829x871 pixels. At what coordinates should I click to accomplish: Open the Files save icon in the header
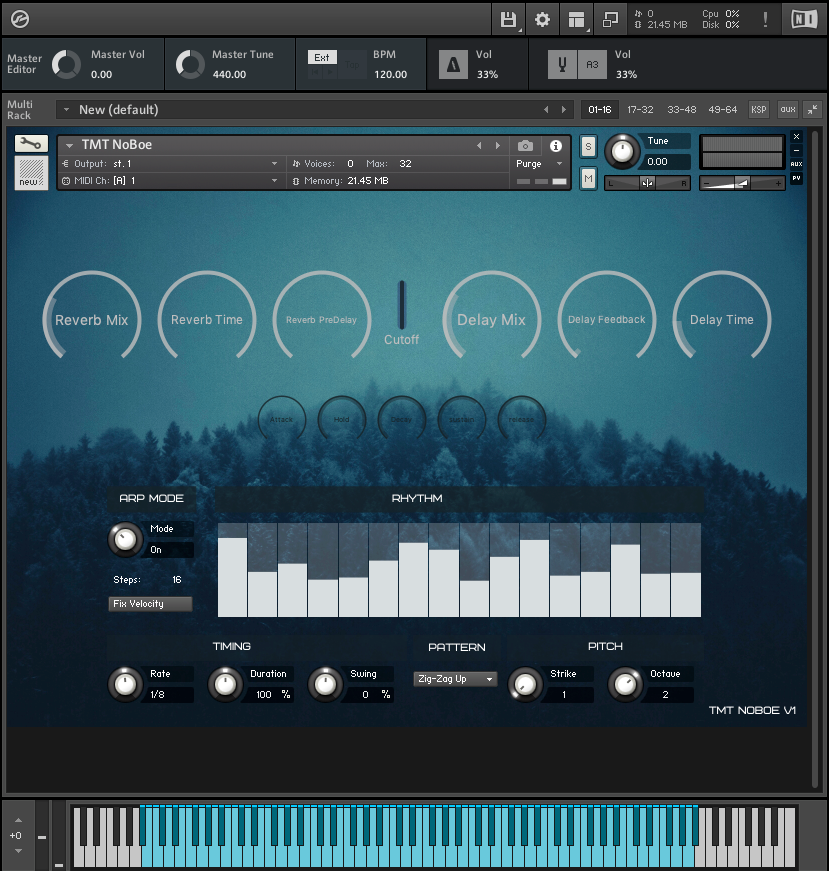click(x=508, y=19)
